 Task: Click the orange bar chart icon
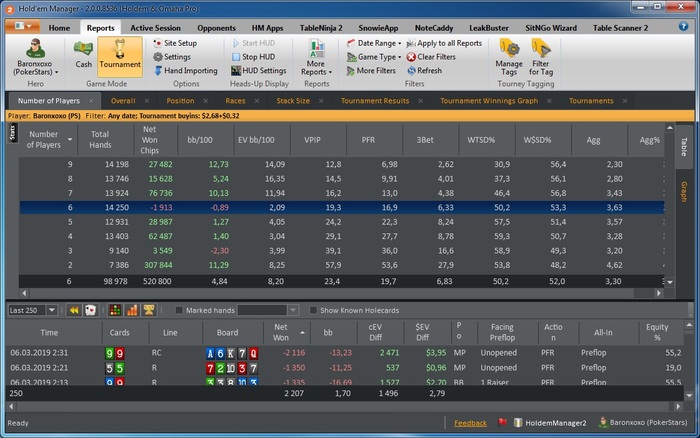pyautogui.click(x=132, y=310)
